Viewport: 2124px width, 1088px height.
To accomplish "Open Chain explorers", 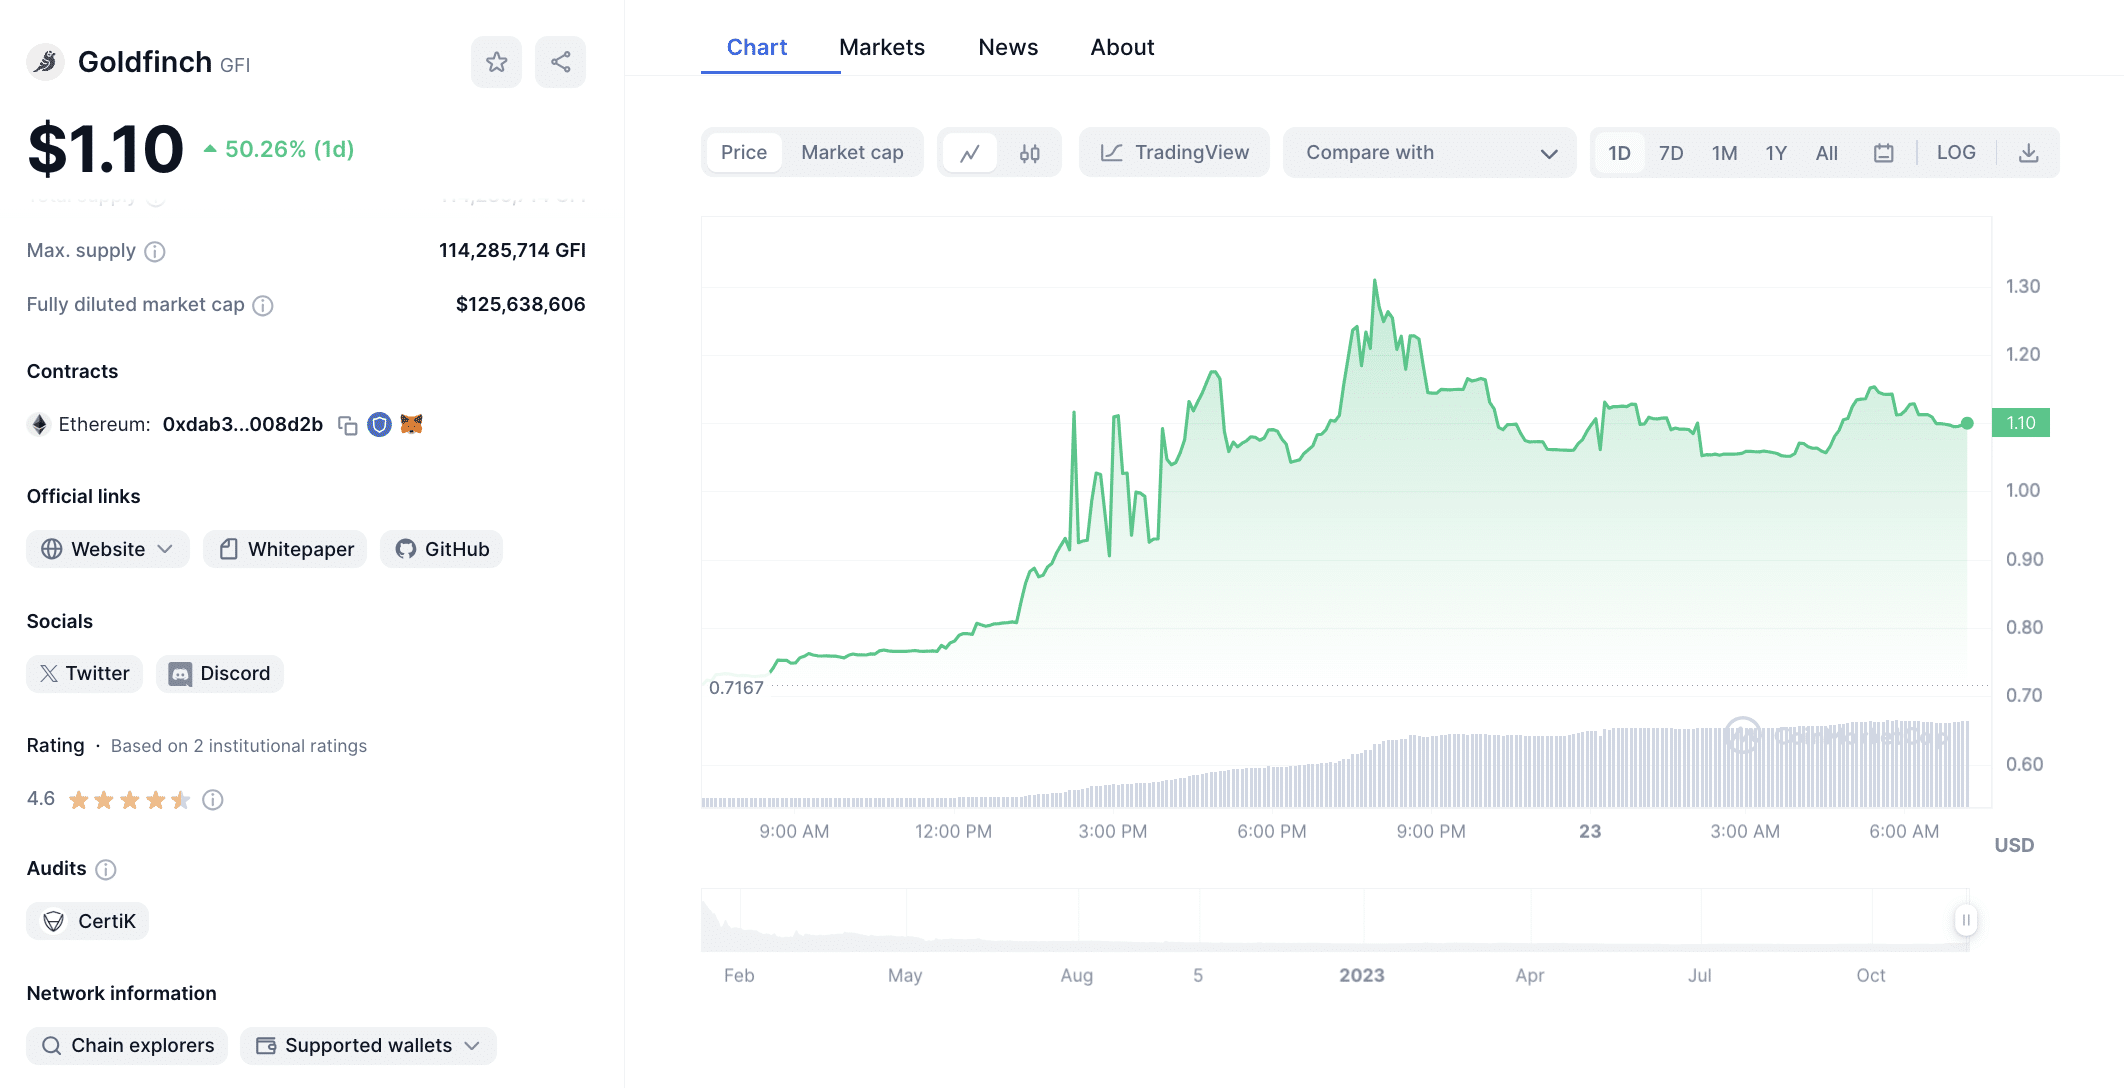I will coord(127,1046).
